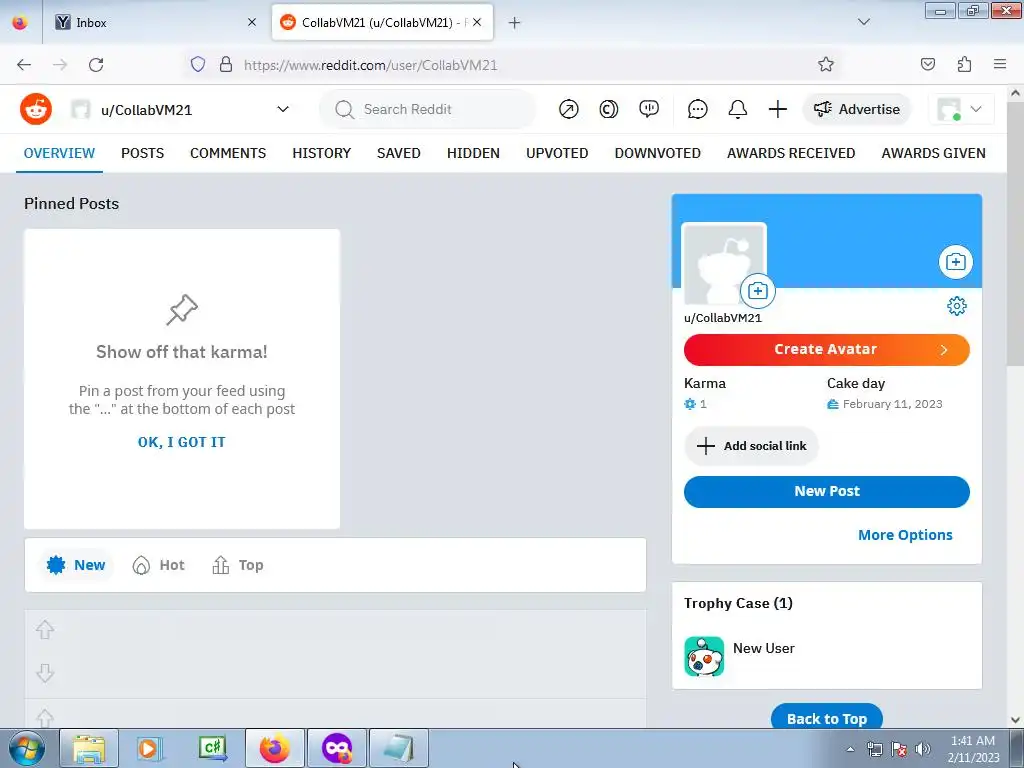Click OK, I GOT IT link
The height and width of the screenshot is (768, 1024).
pos(182,442)
